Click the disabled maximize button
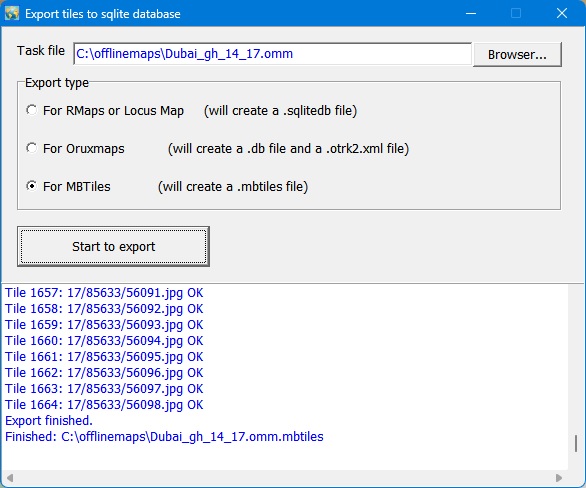Screen dimensions: 586x488 click(516, 13)
